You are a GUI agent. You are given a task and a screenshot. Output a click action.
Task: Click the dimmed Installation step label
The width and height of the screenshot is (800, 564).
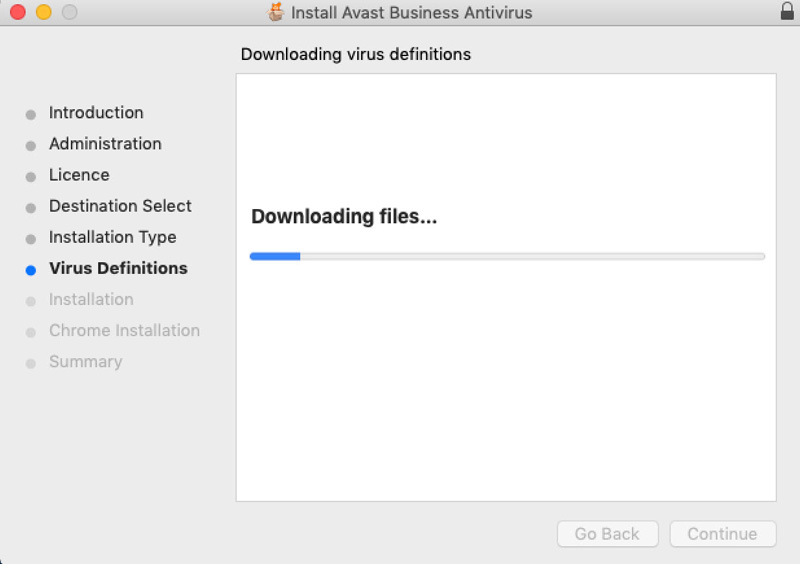(91, 299)
